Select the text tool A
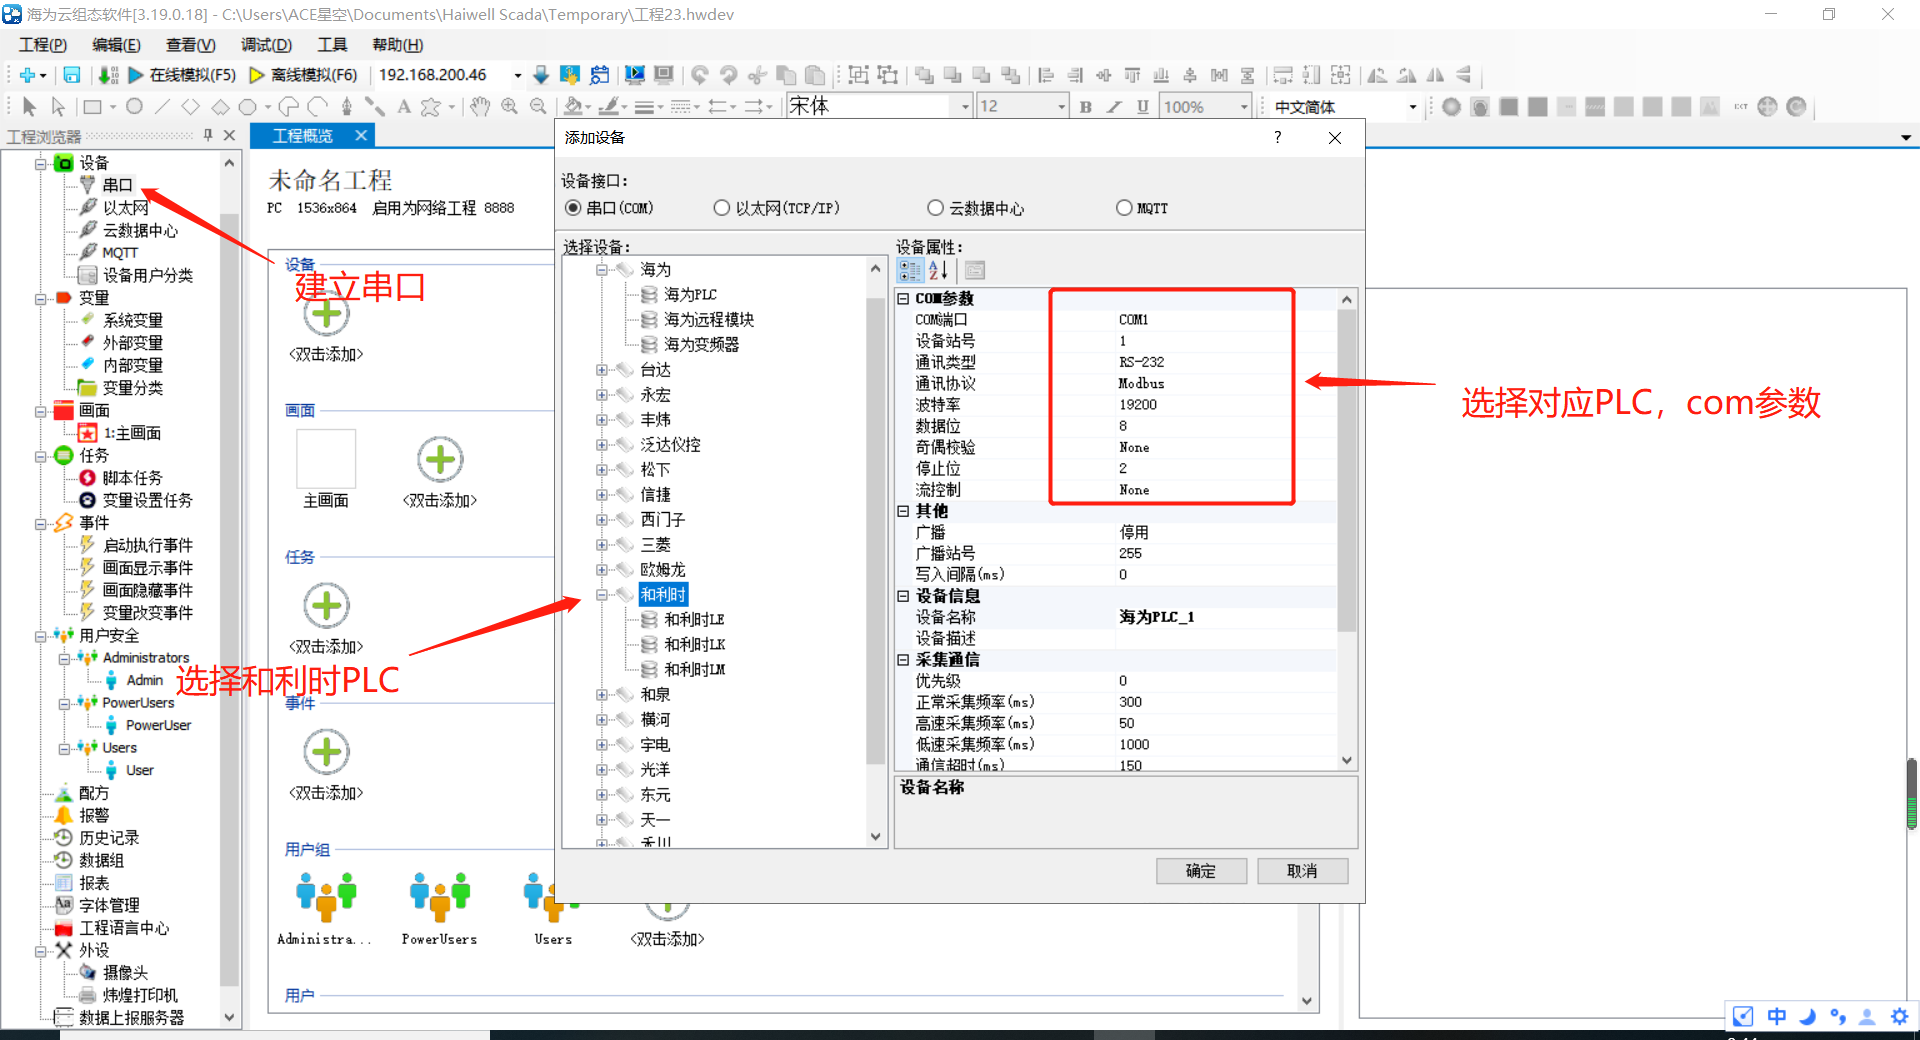 coord(404,107)
